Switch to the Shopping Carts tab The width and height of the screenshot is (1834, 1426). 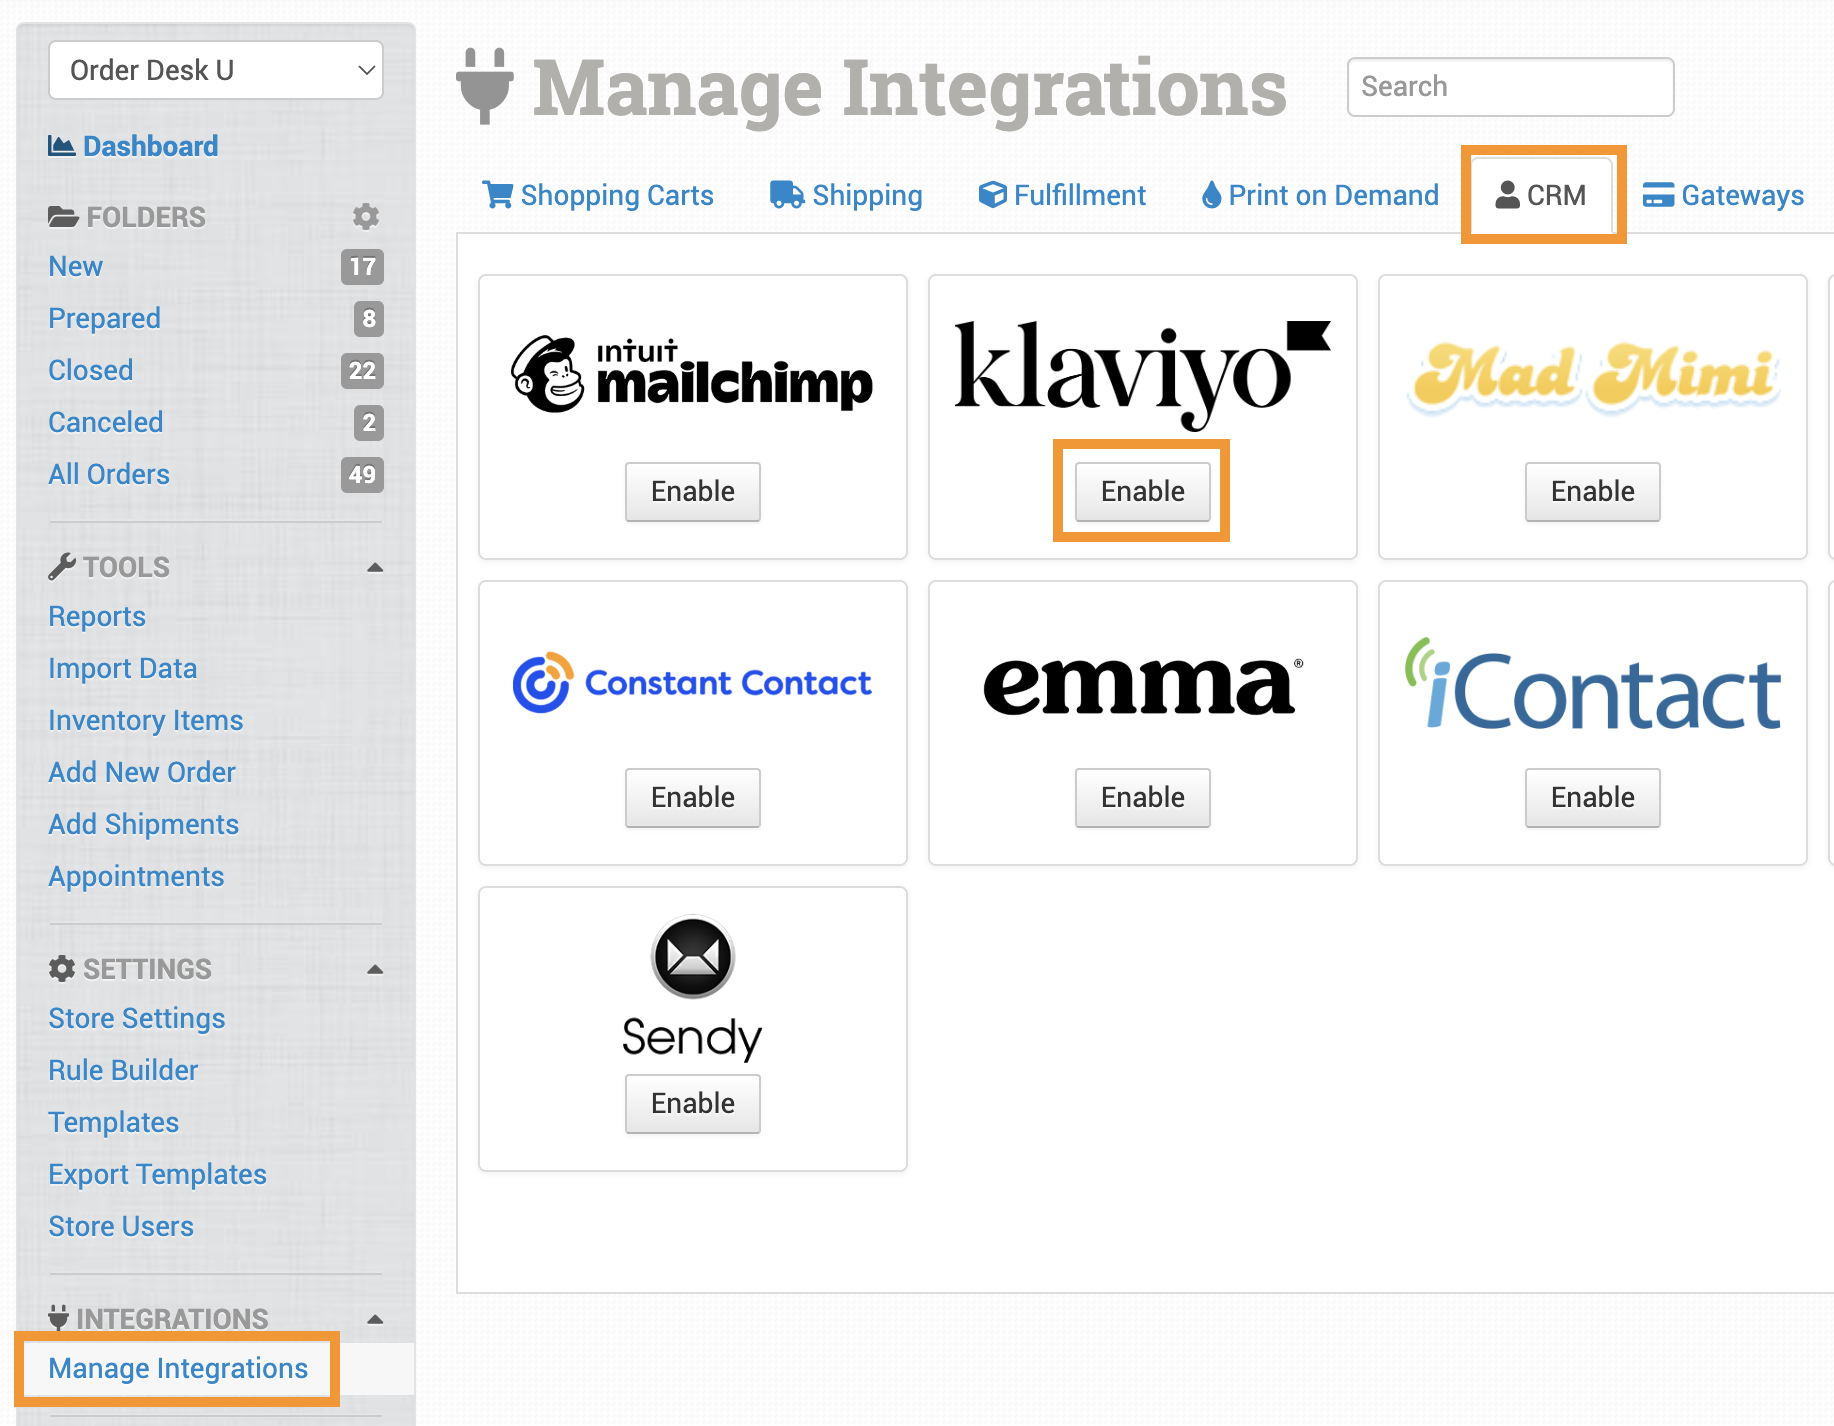point(617,194)
